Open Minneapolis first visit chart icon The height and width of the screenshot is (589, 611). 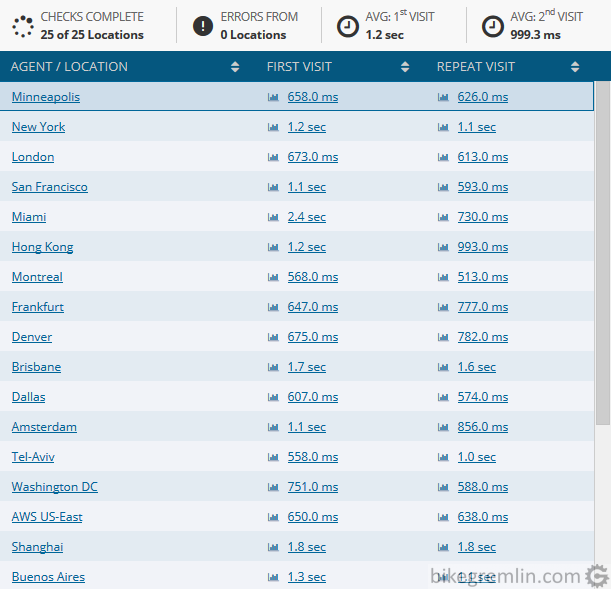[x=273, y=97]
